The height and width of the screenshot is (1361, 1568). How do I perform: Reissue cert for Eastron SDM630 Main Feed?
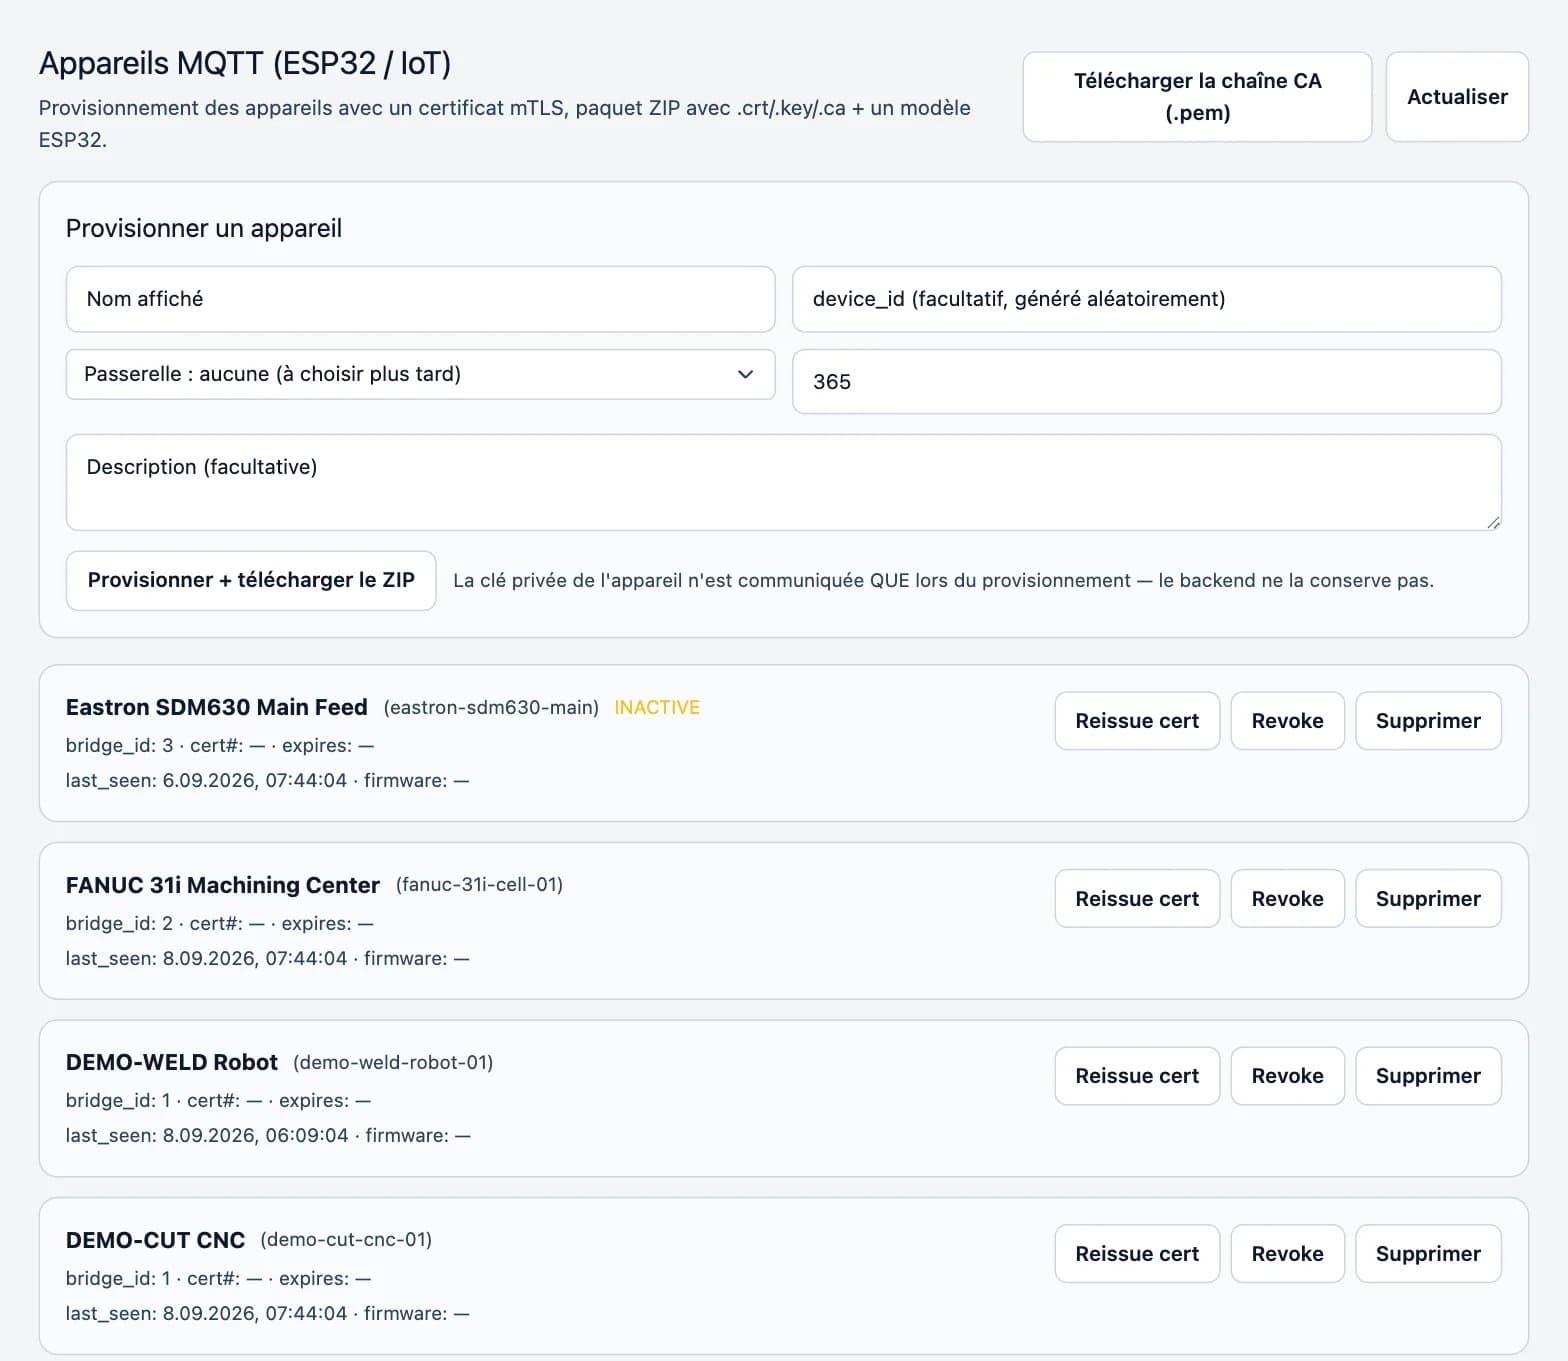tap(1137, 721)
